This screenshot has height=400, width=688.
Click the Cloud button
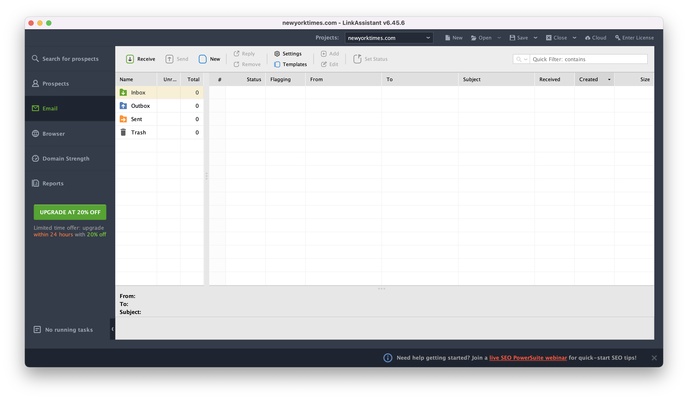[595, 38]
